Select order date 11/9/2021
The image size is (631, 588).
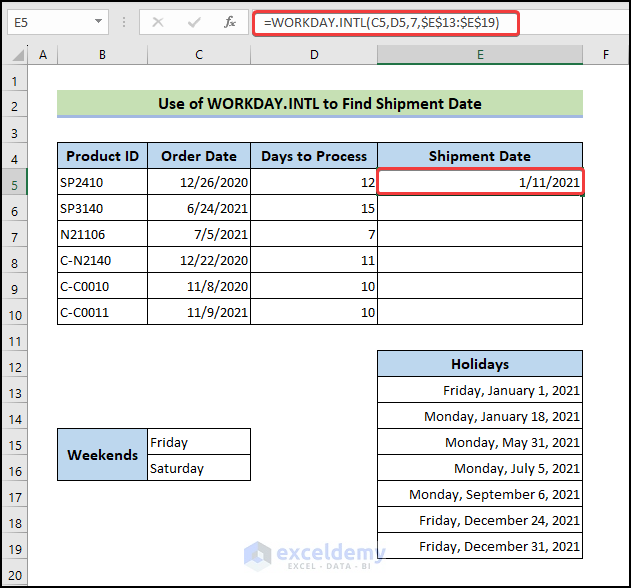199,312
